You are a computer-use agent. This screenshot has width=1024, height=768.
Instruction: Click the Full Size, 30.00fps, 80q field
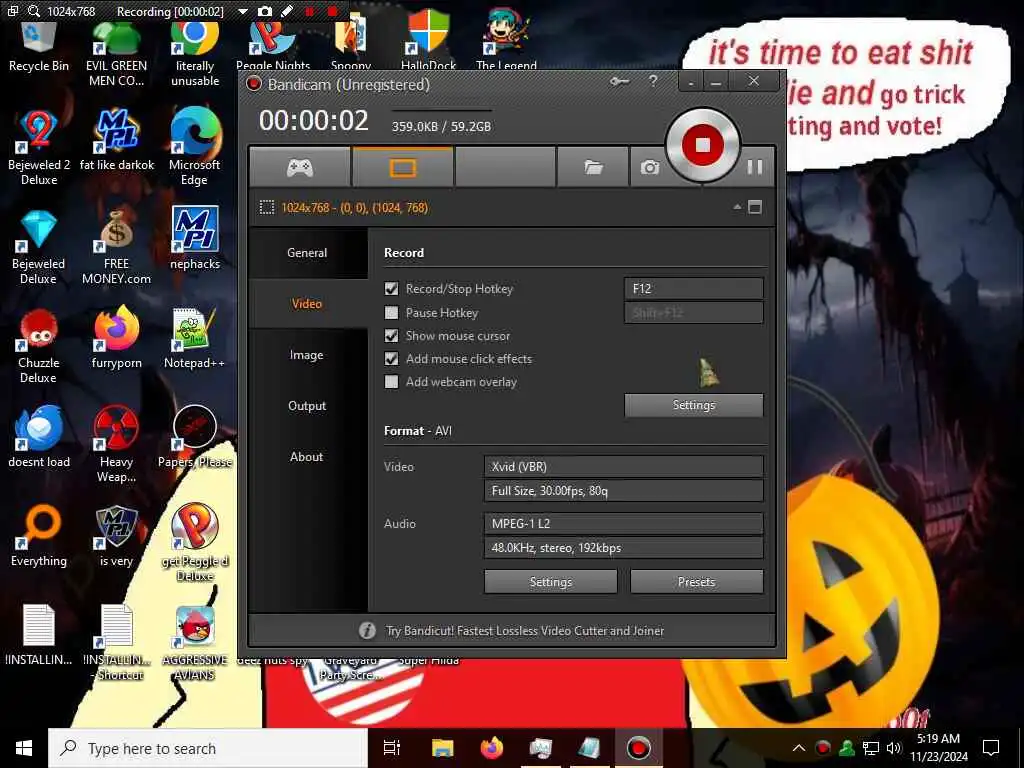coord(624,490)
